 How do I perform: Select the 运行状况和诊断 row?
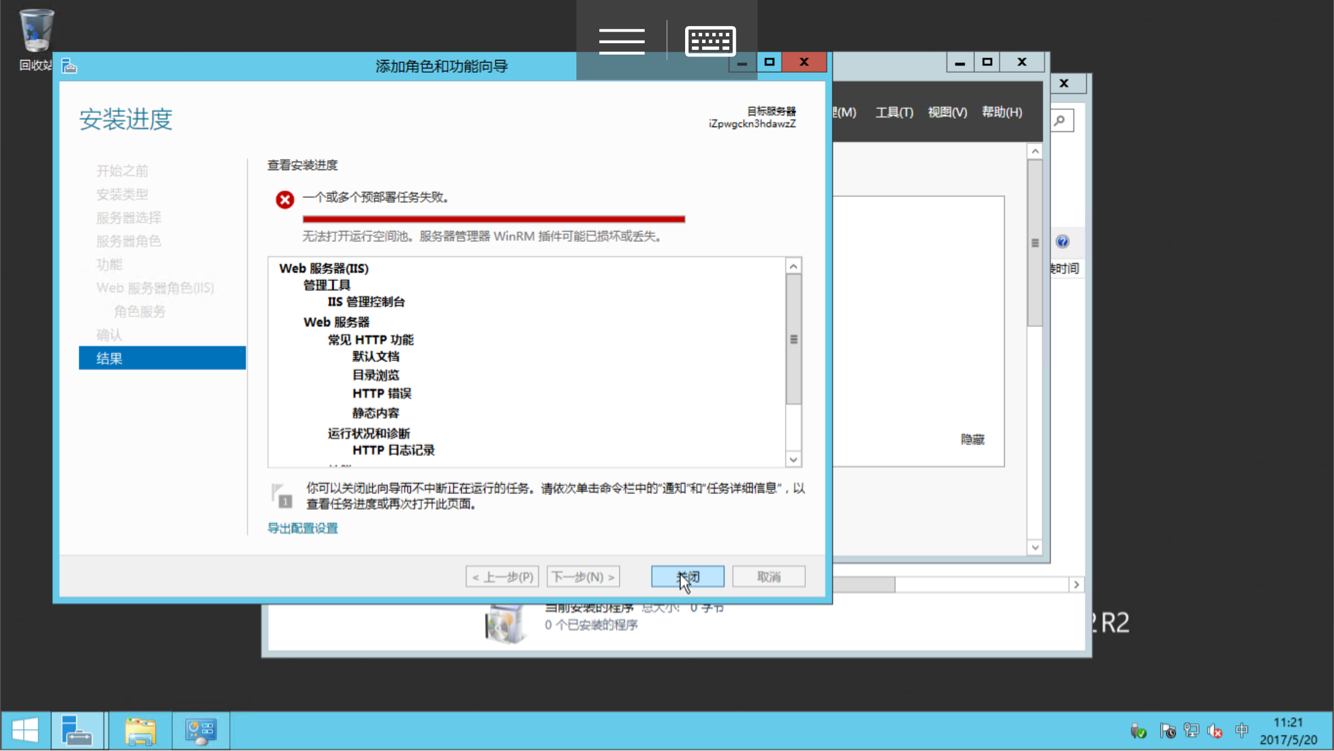click(369, 433)
